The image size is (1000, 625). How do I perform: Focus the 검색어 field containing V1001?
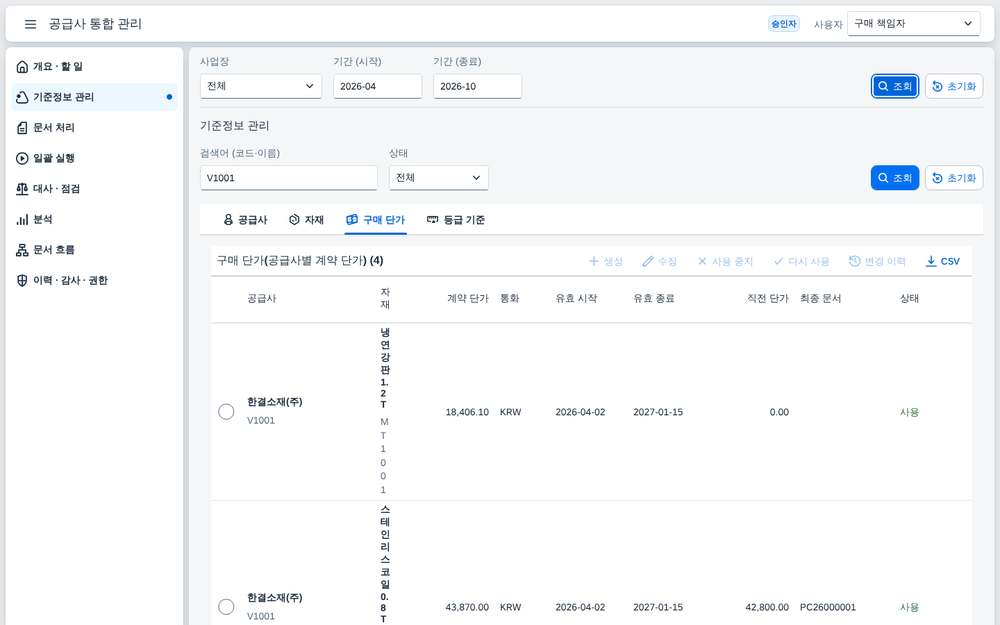[289, 178]
